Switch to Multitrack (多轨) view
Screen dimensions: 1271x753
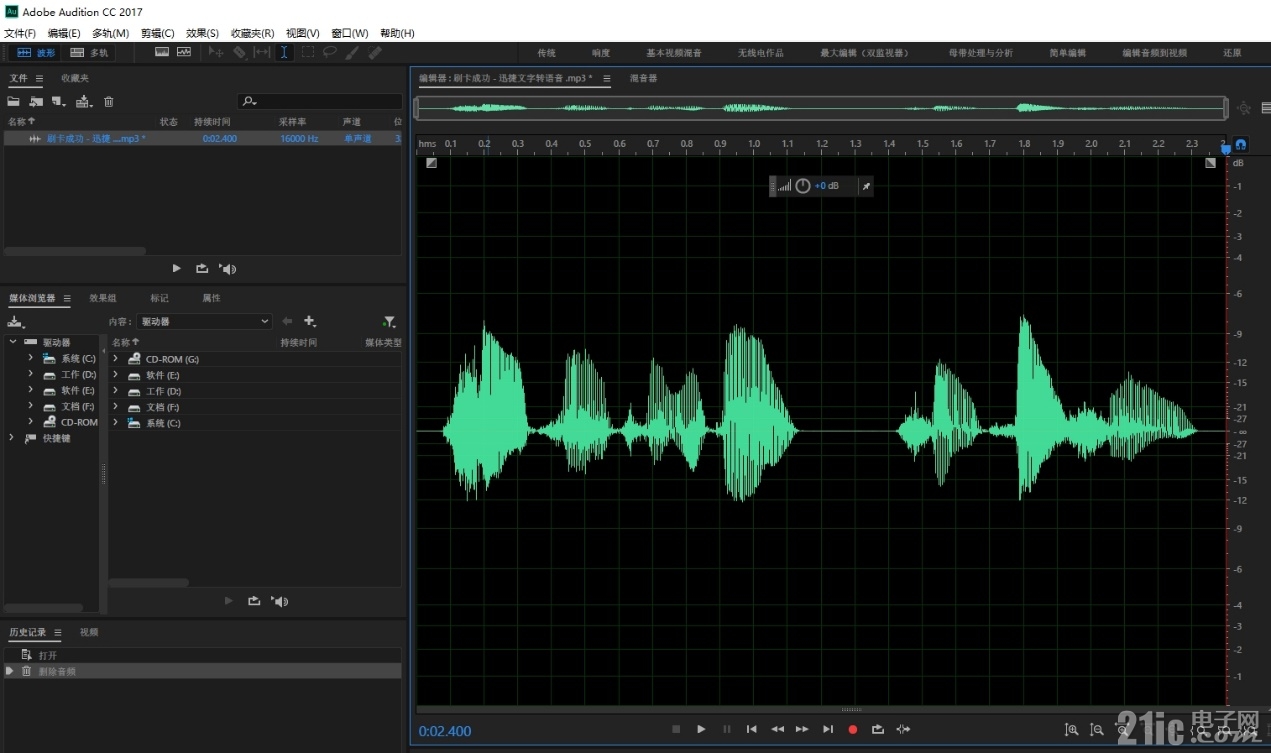pos(89,53)
